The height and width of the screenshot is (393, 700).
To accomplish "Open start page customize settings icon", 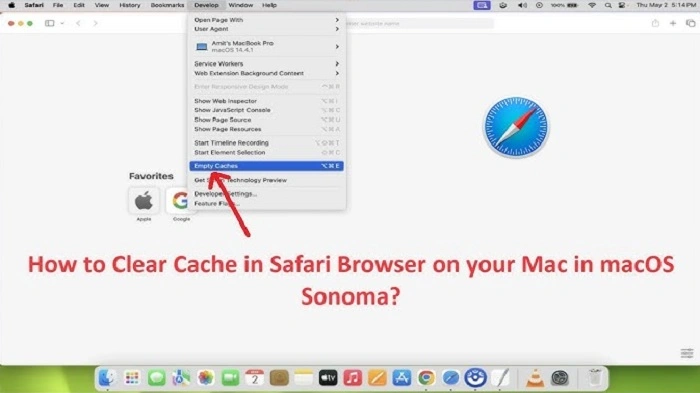I will [x=687, y=353].
